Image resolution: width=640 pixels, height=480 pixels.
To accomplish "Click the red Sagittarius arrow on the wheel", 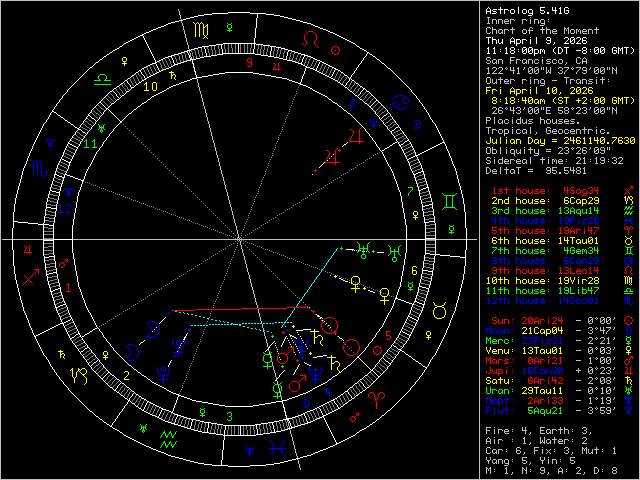I will 34,279.
